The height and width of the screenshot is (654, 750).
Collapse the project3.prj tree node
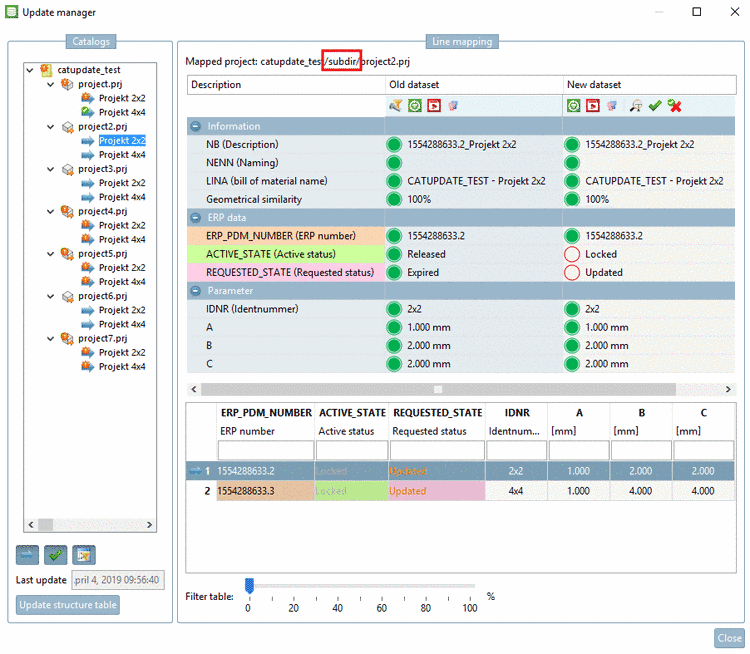pos(51,169)
